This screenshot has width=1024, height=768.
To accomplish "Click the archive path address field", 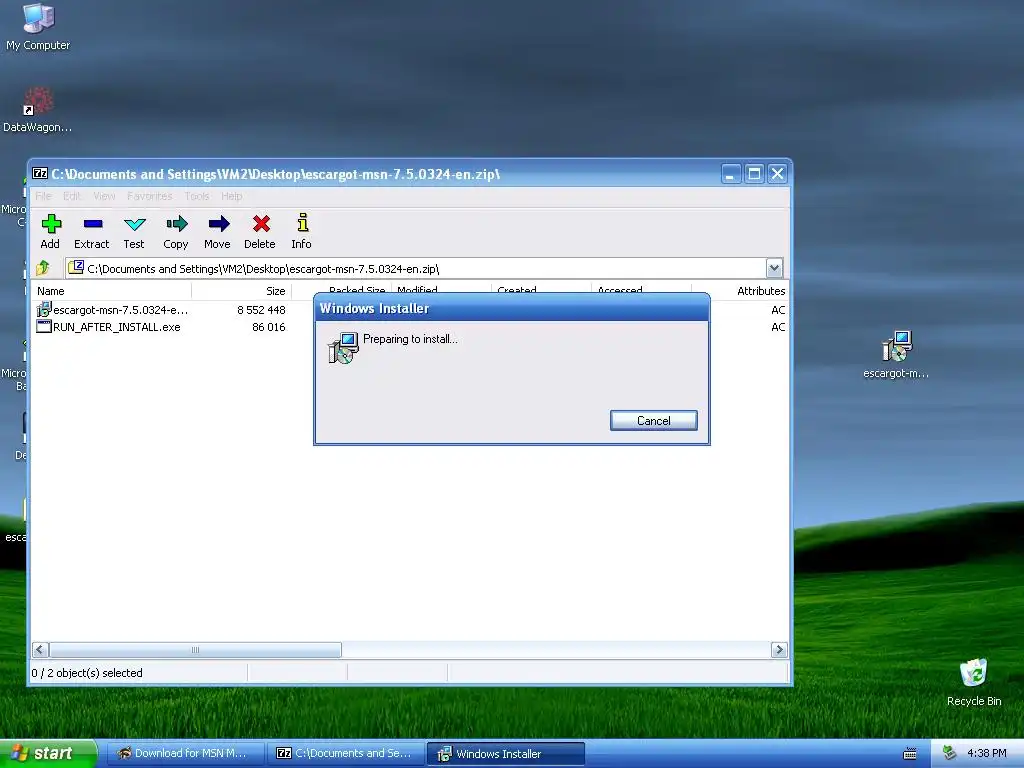I will tap(417, 268).
